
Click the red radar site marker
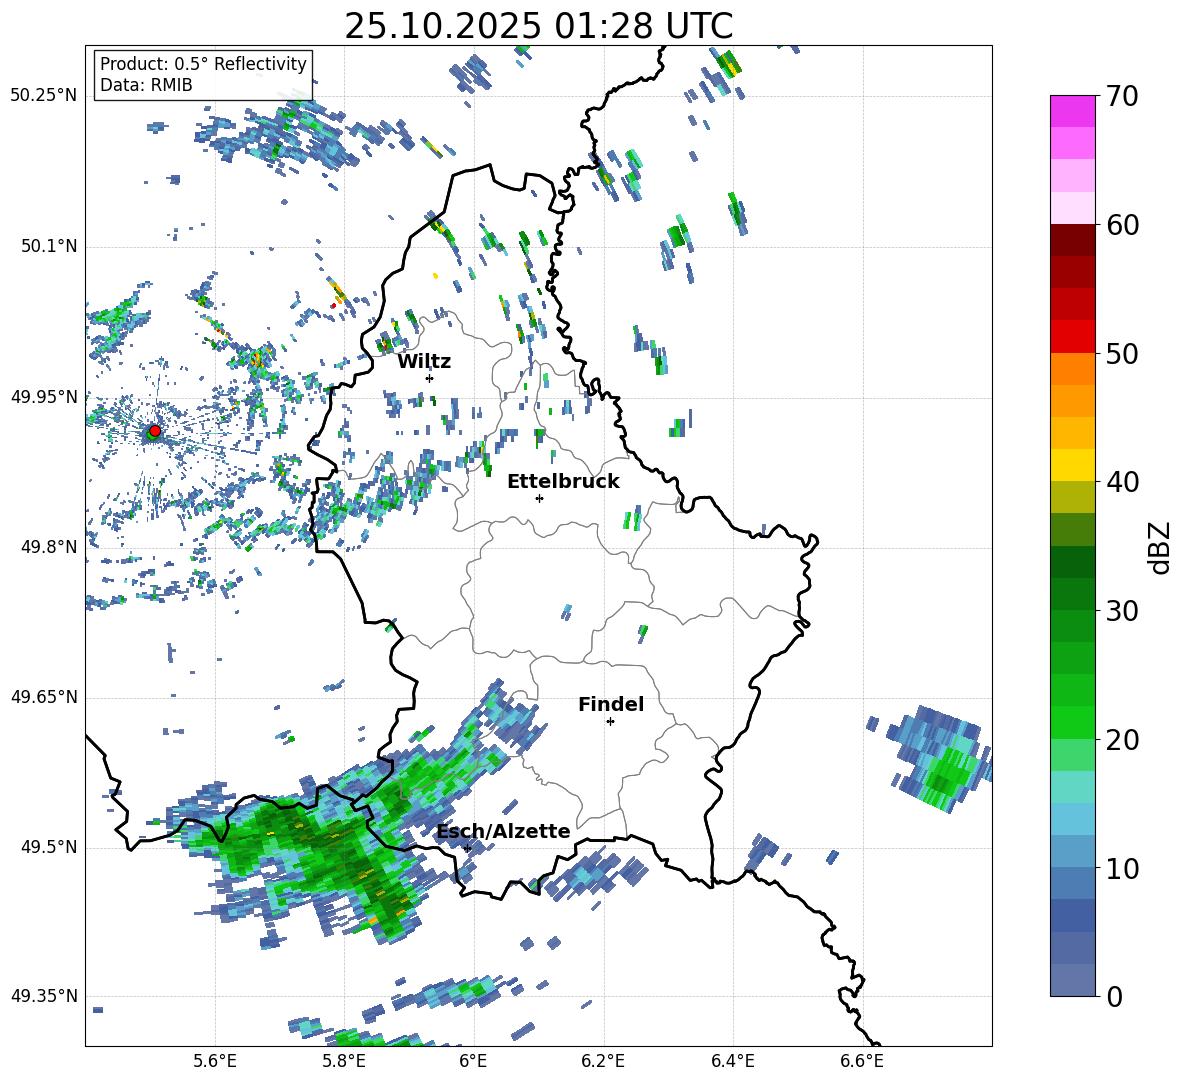tap(155, 431)
